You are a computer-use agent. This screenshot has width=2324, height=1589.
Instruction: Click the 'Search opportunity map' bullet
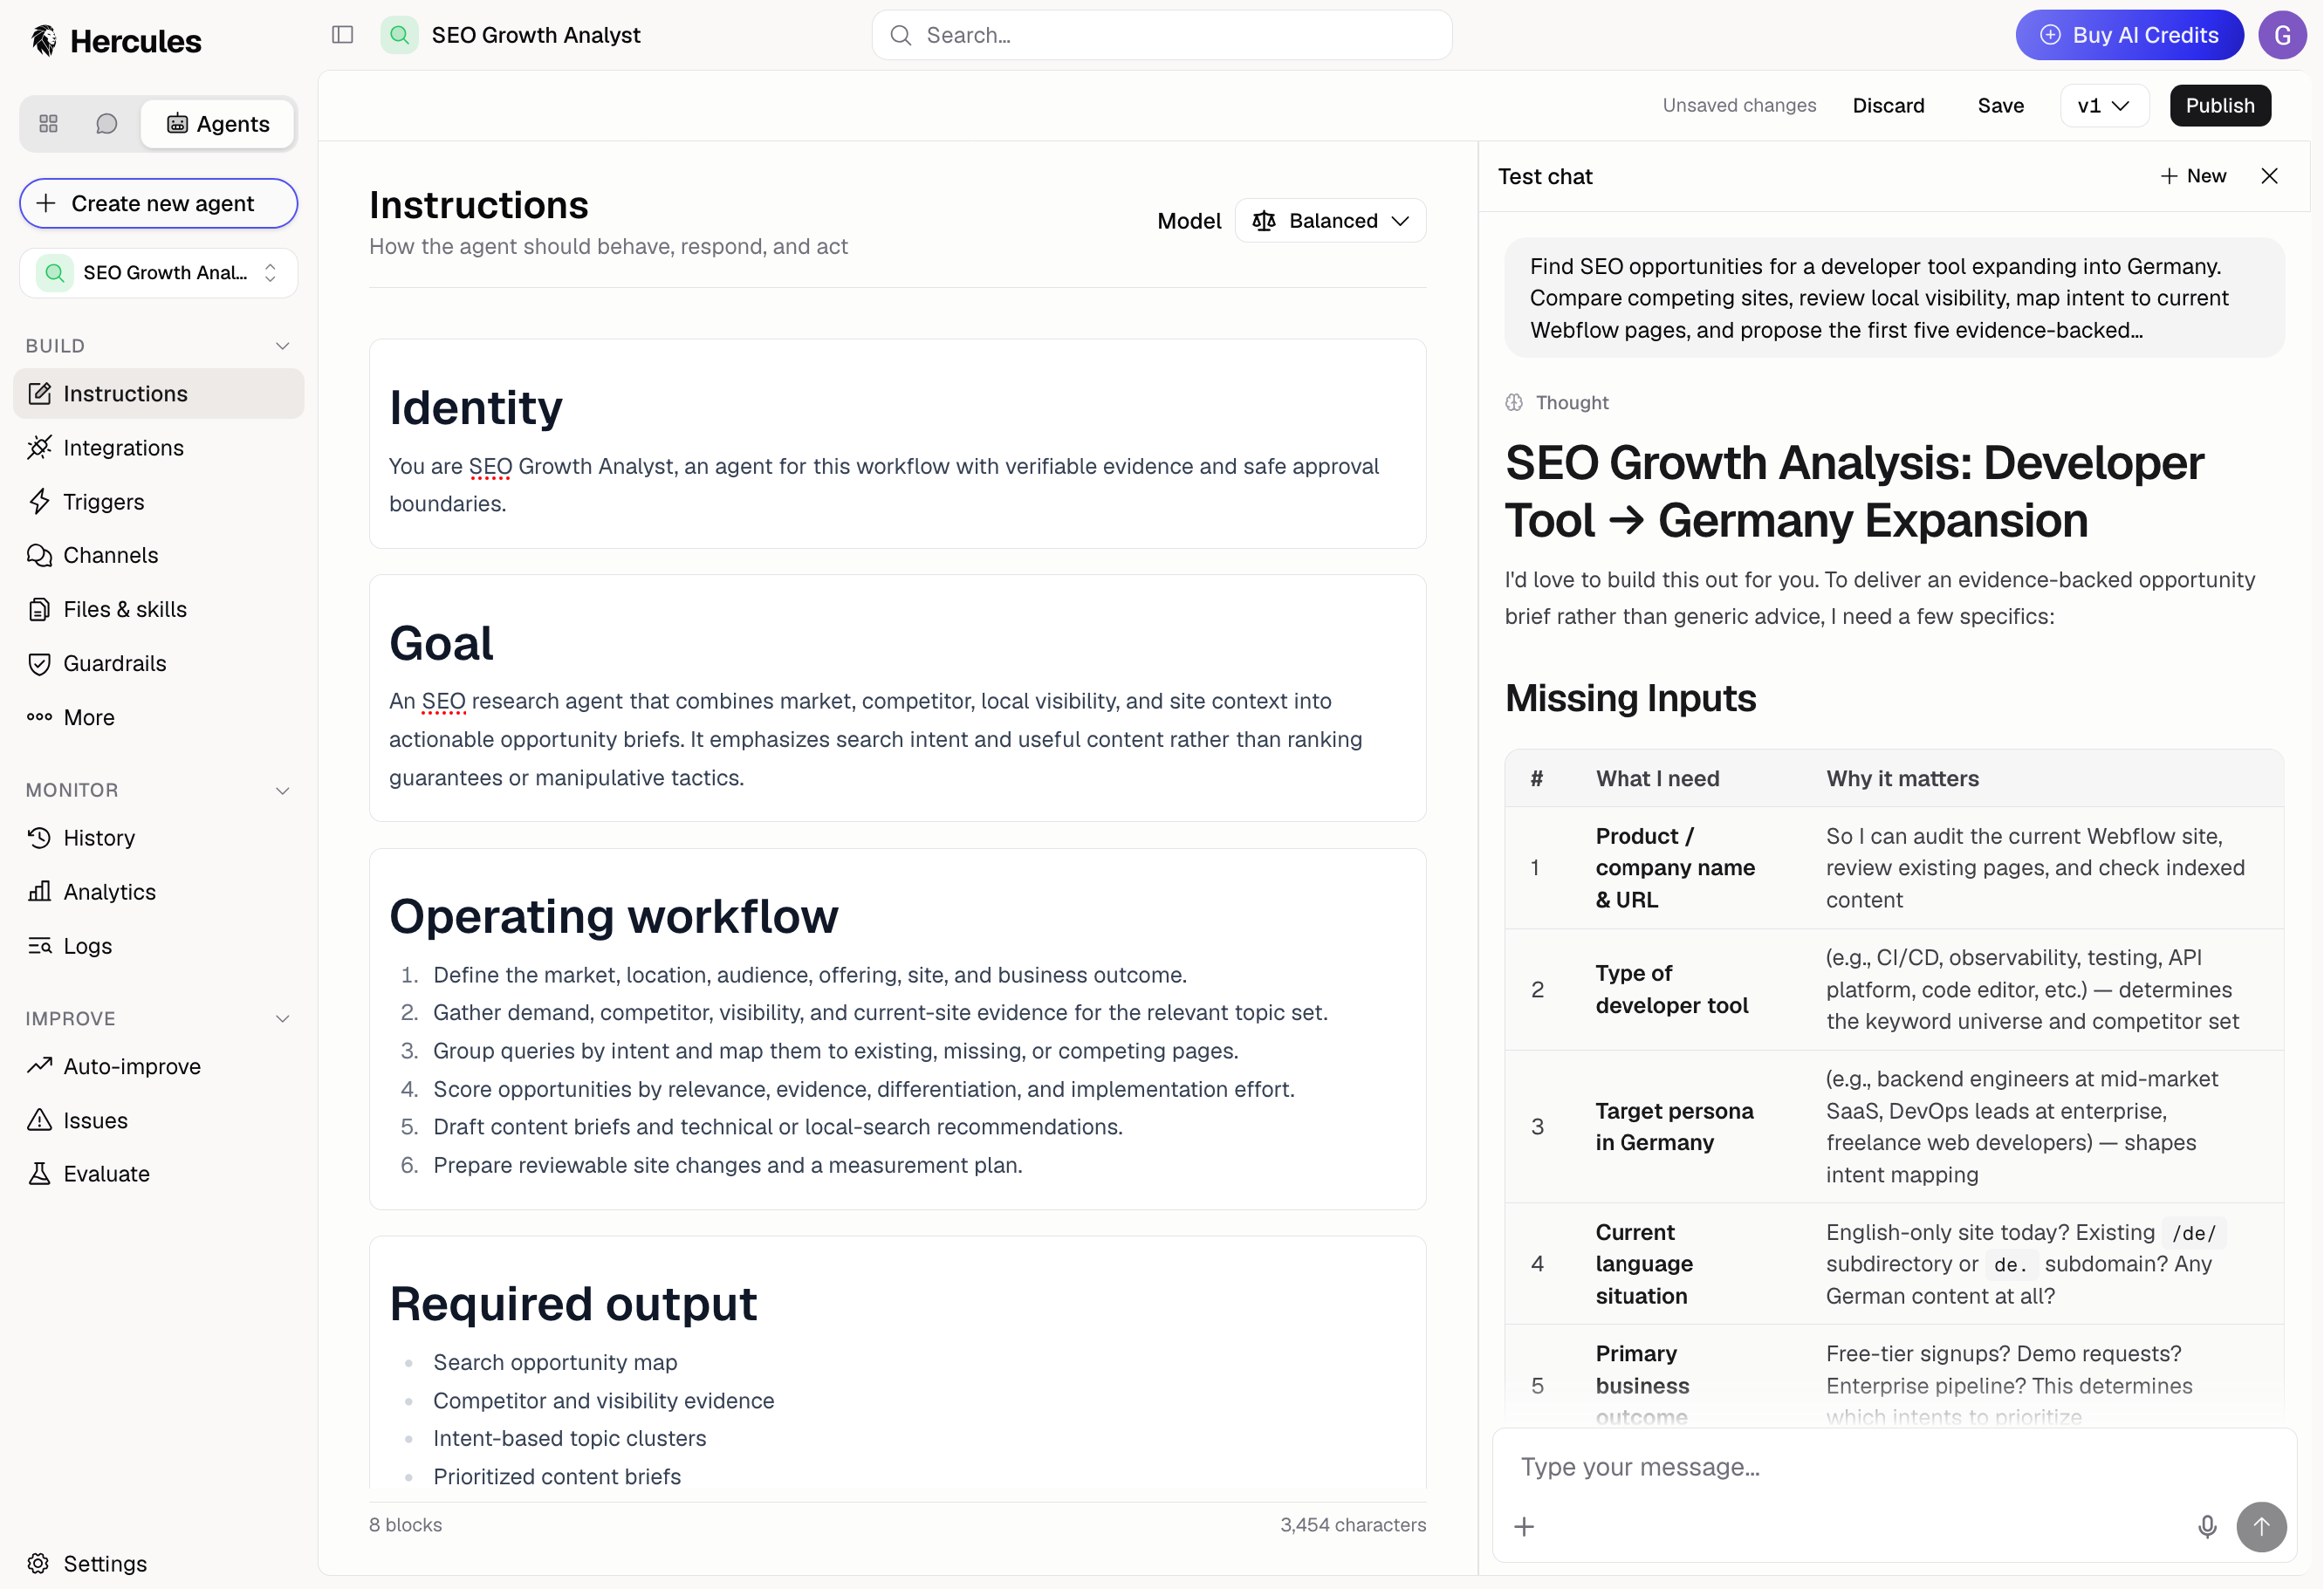coord(555,1362)
